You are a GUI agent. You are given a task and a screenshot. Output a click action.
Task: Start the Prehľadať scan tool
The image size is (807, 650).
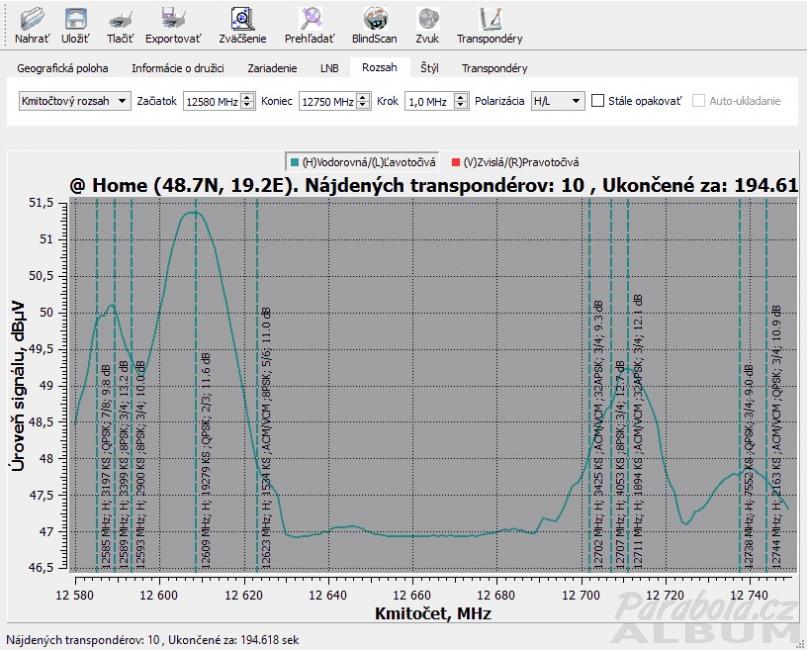coord(310,25)
